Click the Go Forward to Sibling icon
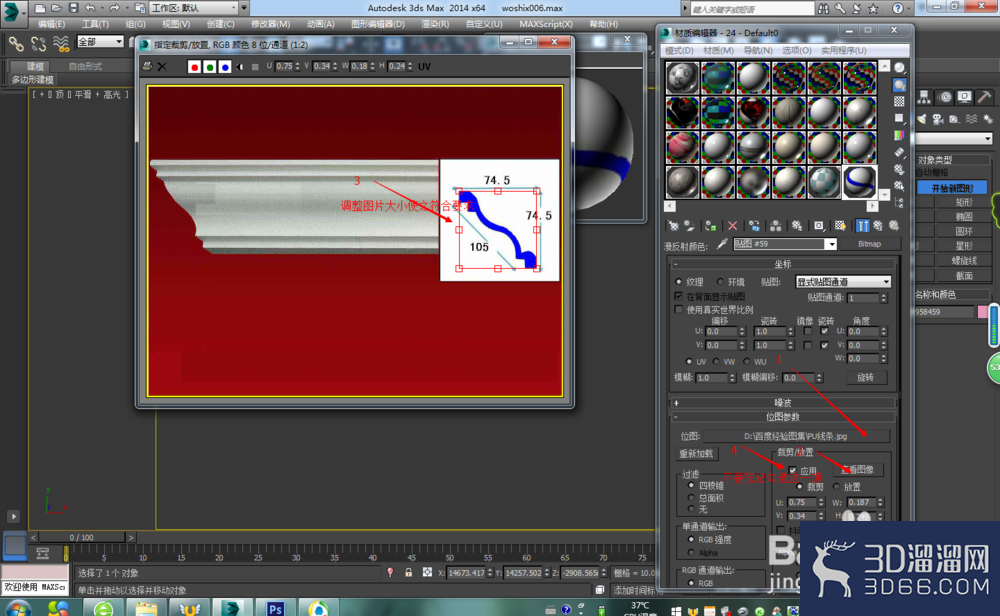Image resolution: width=1000 pixels, height=616 pixels. [894, 226]
